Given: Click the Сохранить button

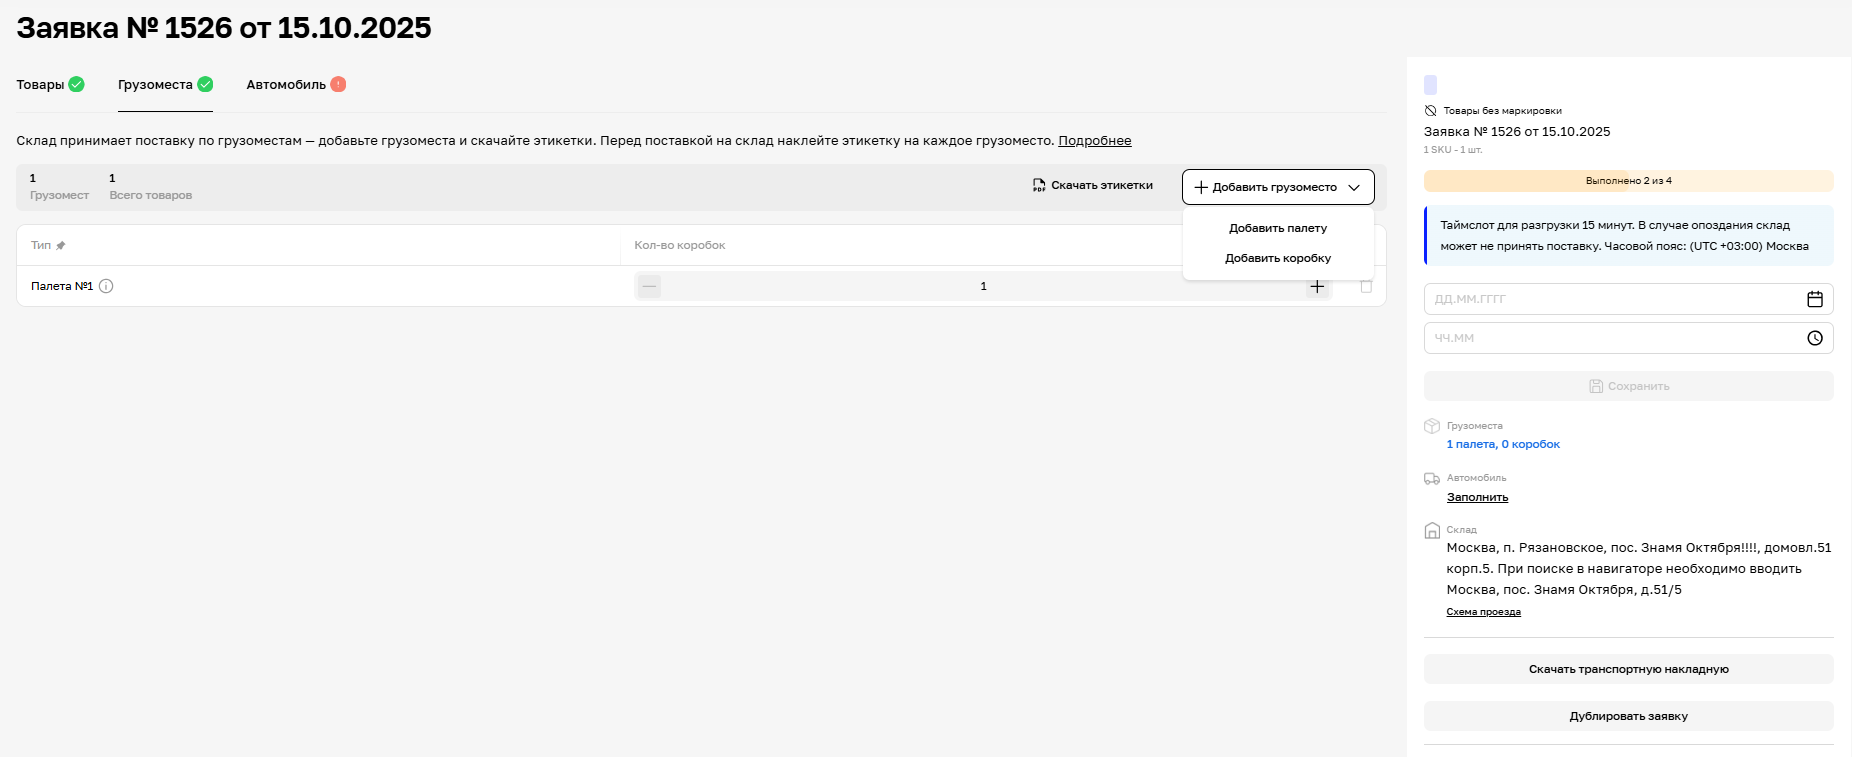Looking at the screenshot, I should [1628, 386].
